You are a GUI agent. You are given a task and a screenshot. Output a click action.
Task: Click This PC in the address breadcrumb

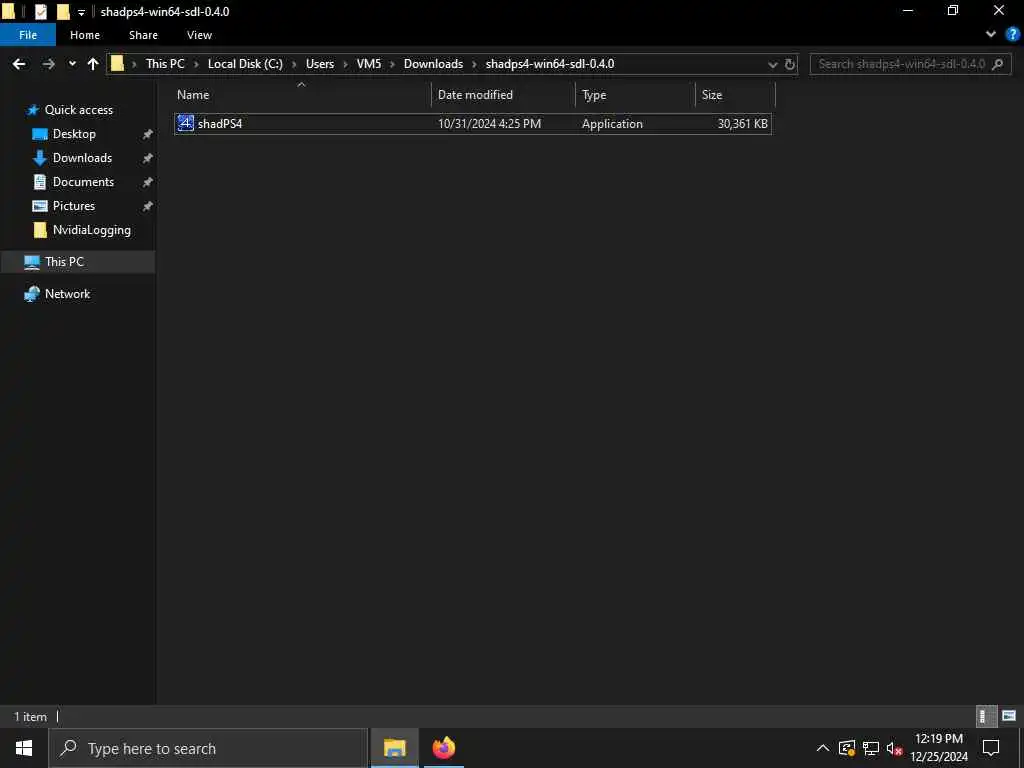(x=165, y=64)
